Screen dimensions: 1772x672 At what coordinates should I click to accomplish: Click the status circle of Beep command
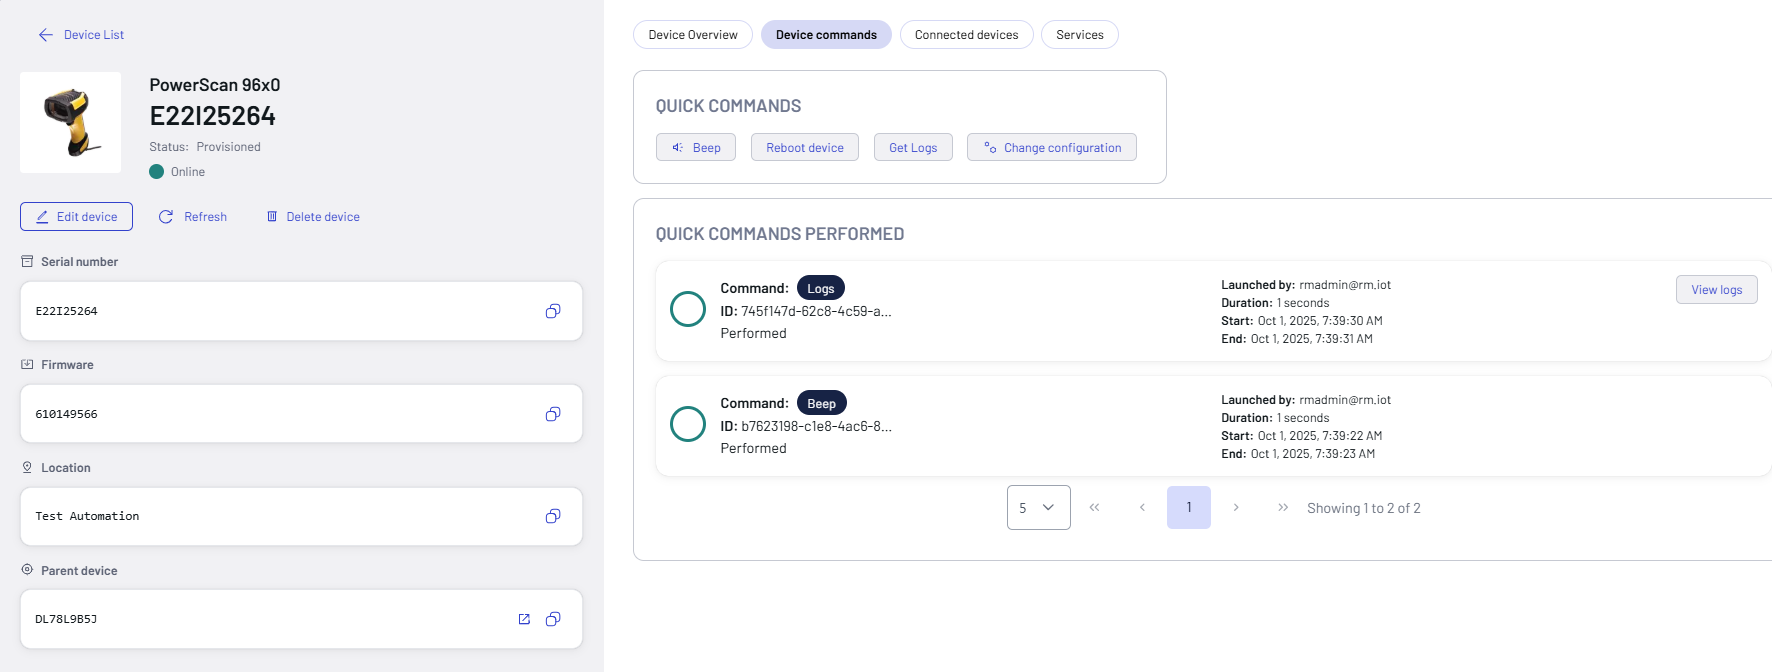[x=688, y=424]
